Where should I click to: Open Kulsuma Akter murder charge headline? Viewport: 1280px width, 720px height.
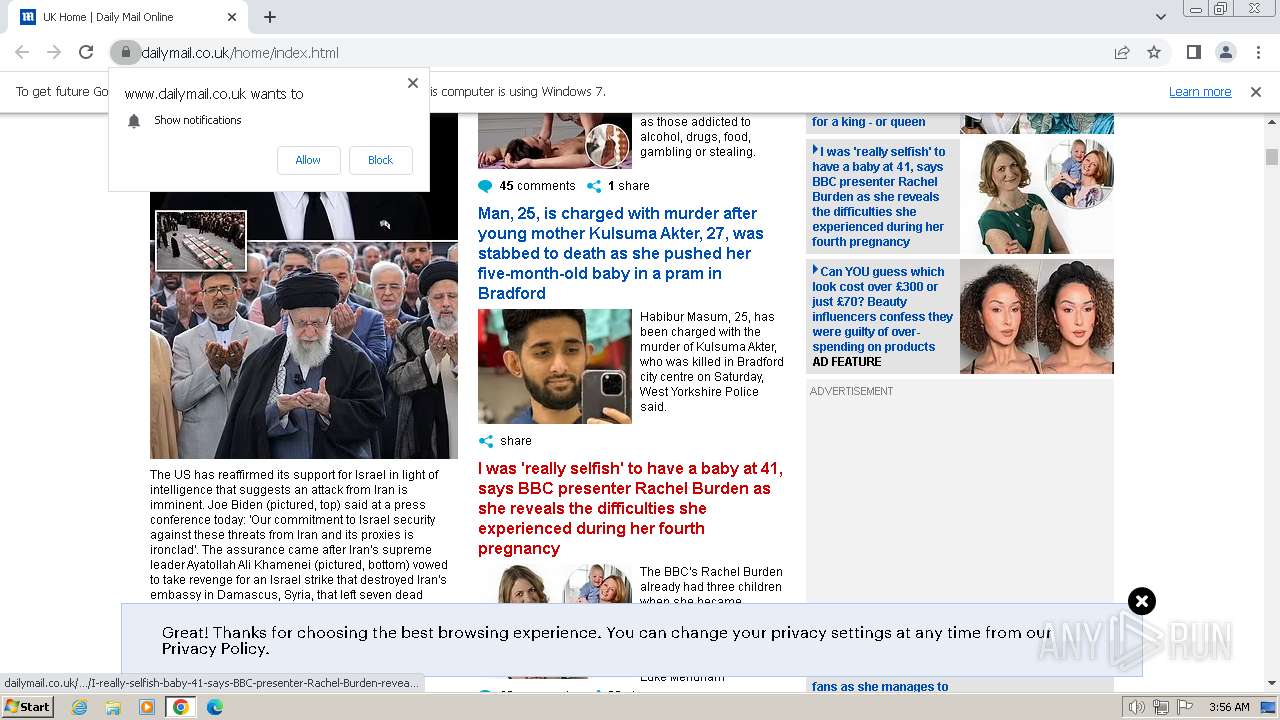click(x=620, y=253)
